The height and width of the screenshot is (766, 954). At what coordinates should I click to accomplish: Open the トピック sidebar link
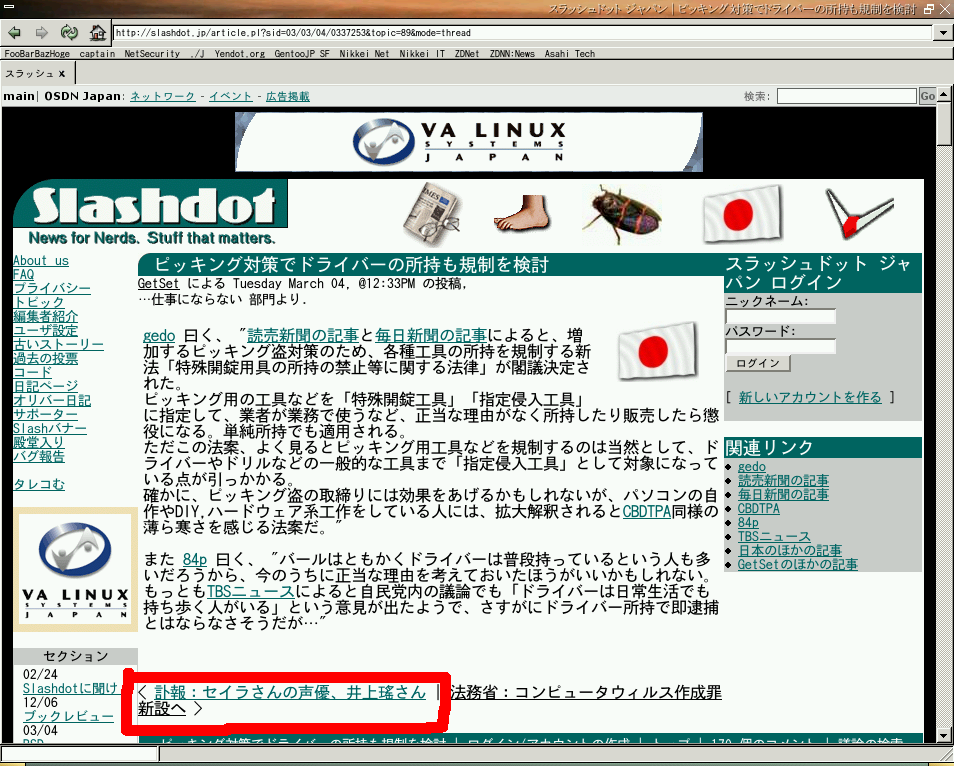click(38, 302)
